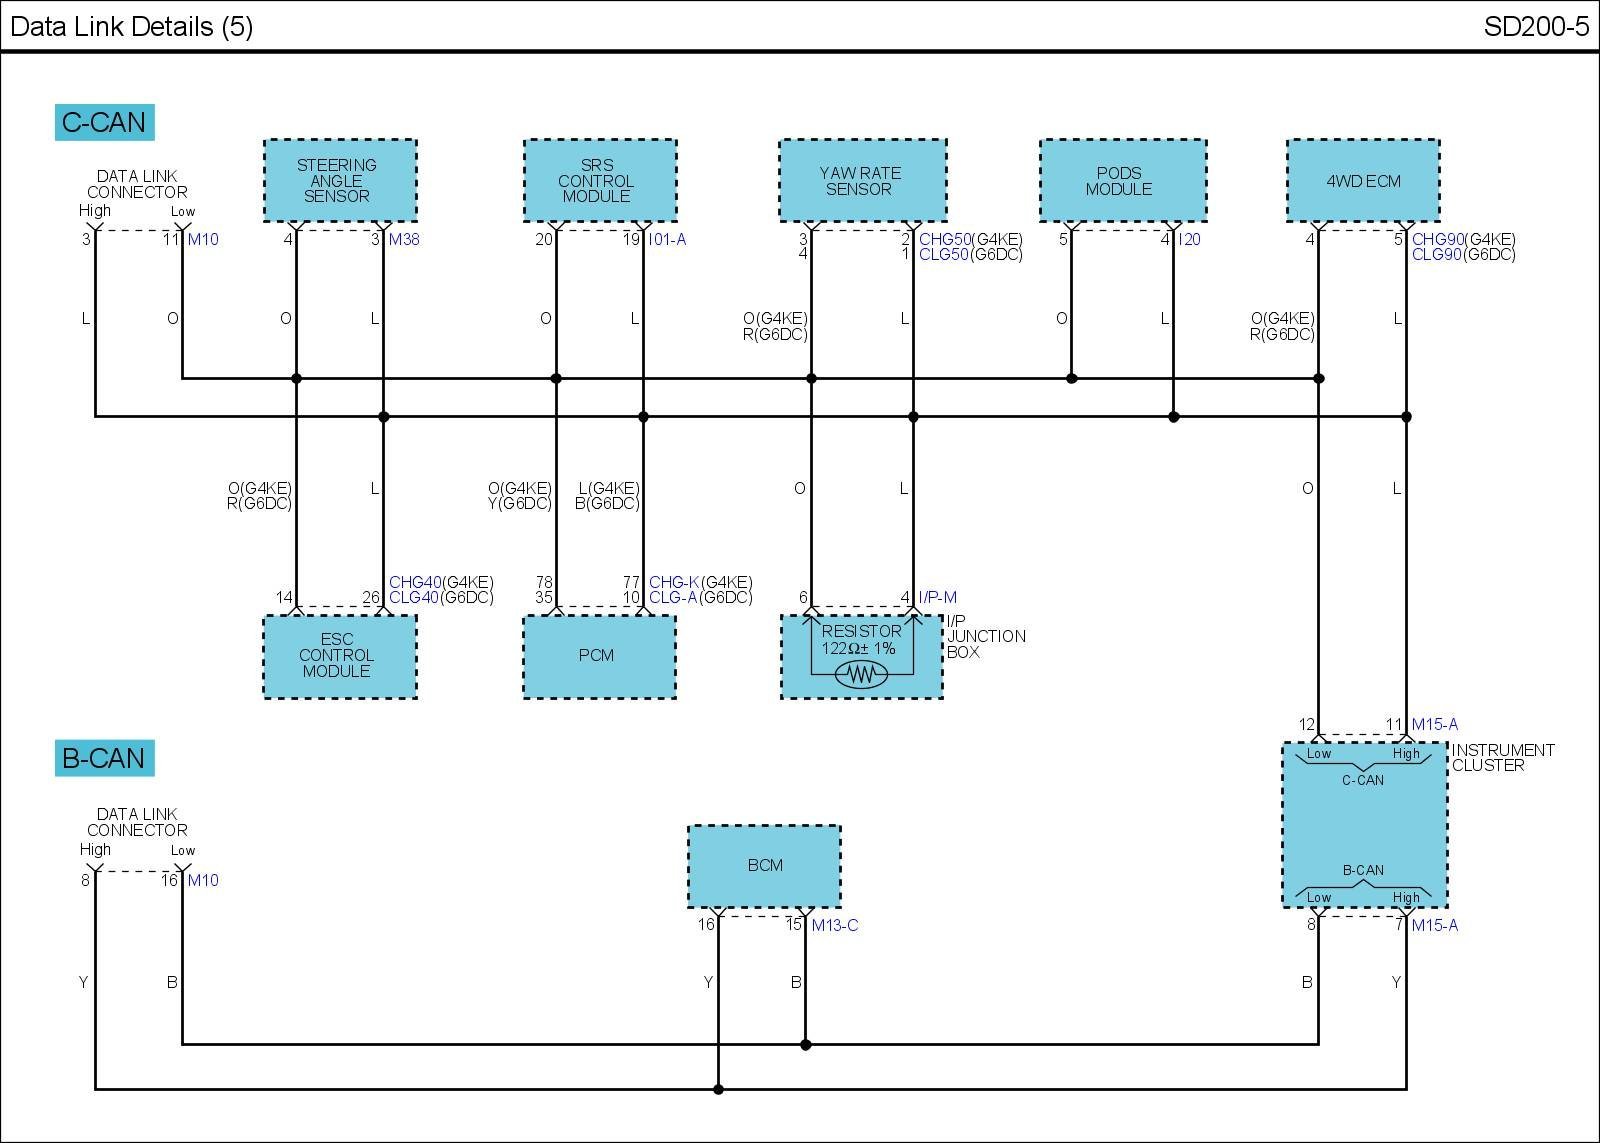The height and width of the screenshot is (1143, 1600).
Task: Click the CHG90 connector link
Action: [x=1437, y=239]
